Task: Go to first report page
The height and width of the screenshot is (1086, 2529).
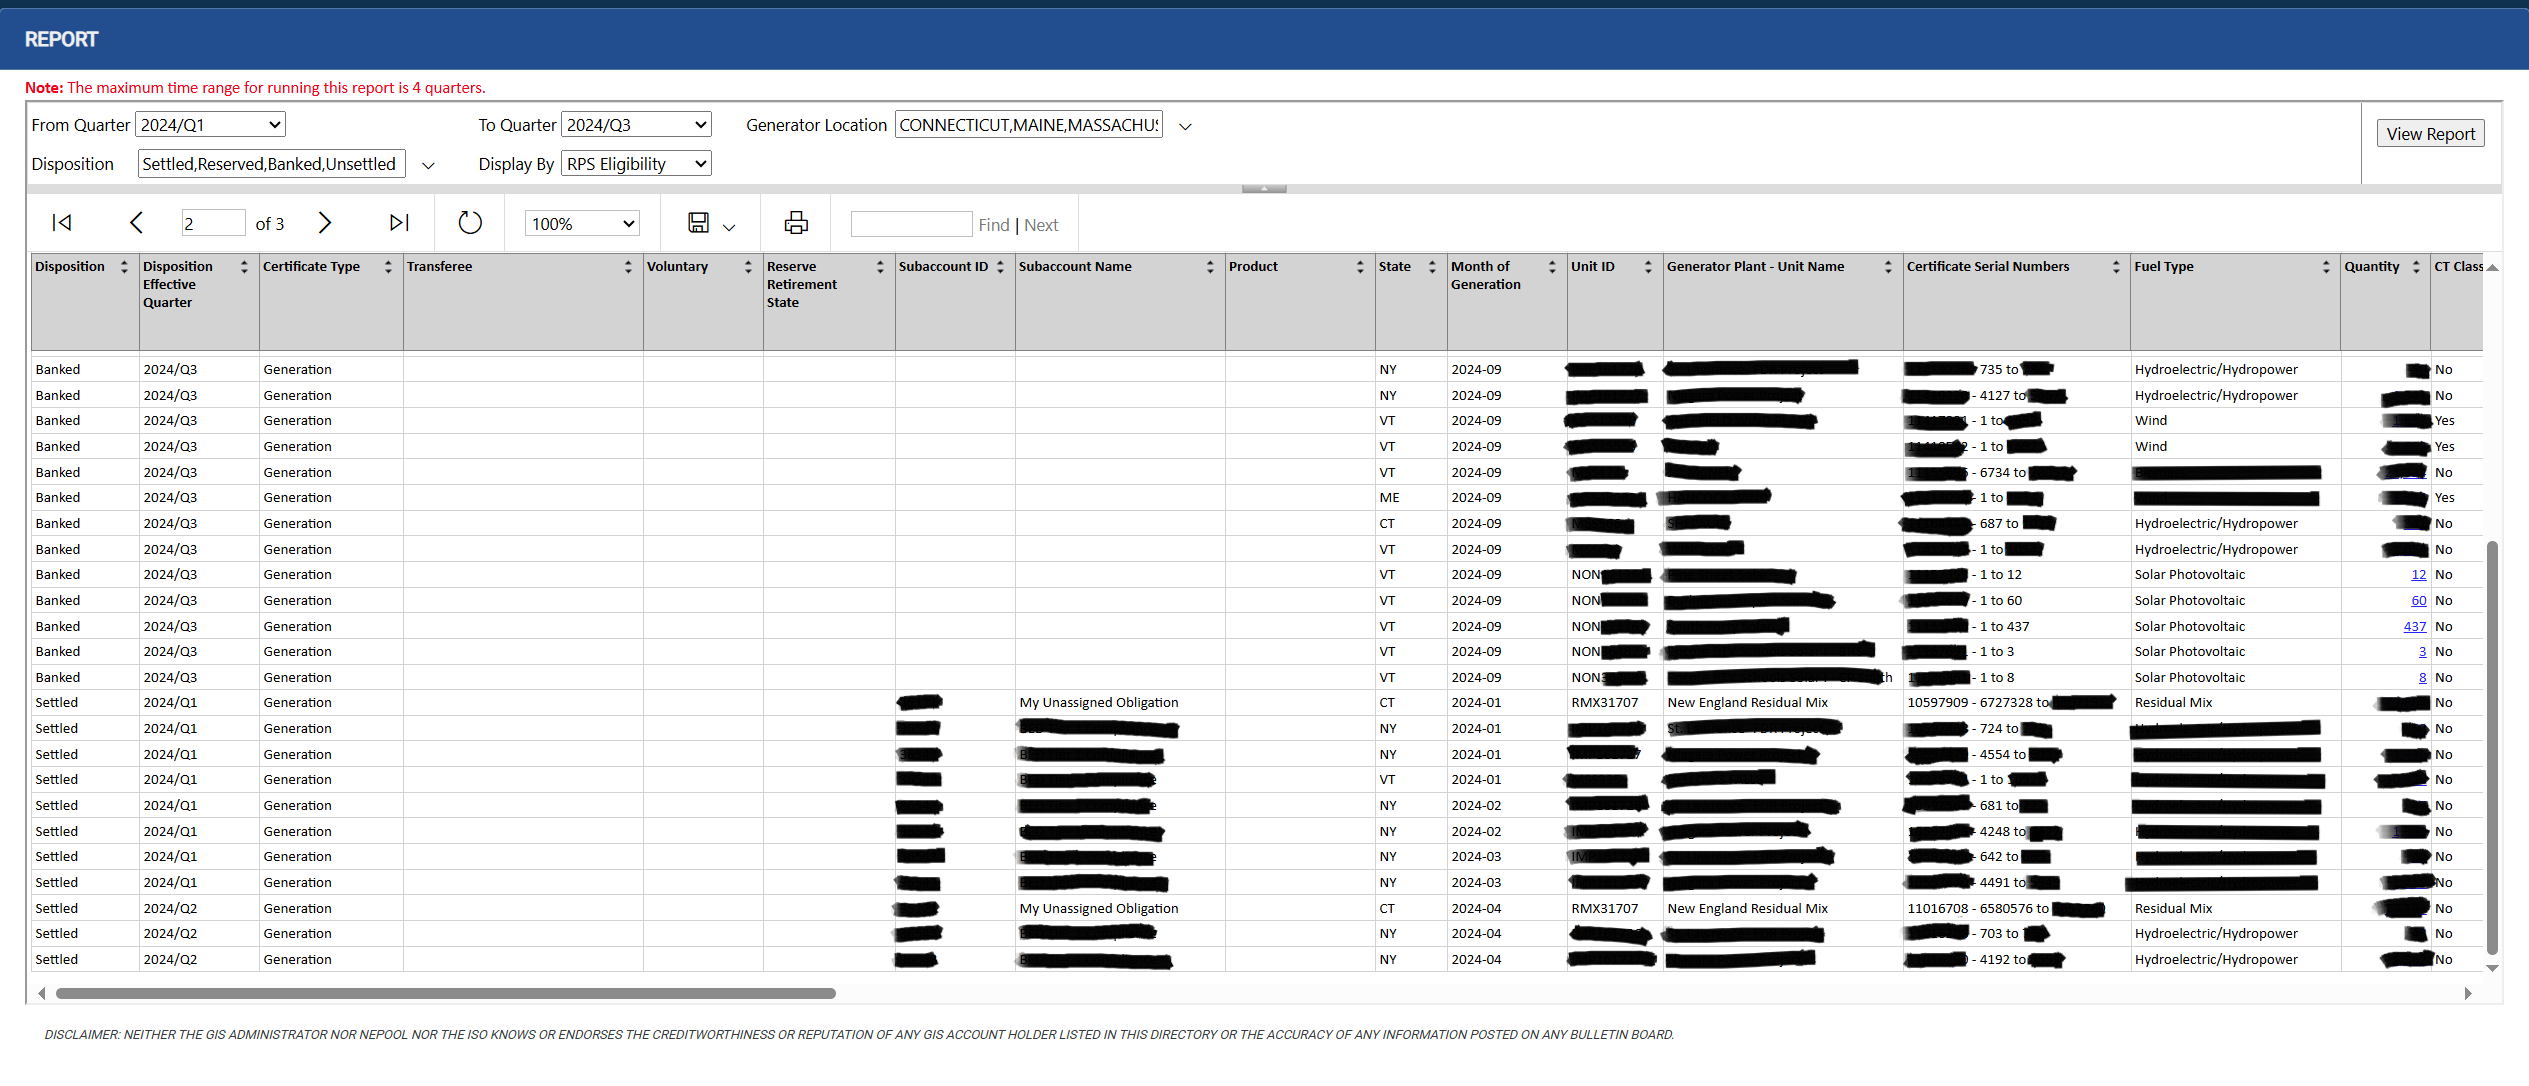Action: tap(62, 223)
